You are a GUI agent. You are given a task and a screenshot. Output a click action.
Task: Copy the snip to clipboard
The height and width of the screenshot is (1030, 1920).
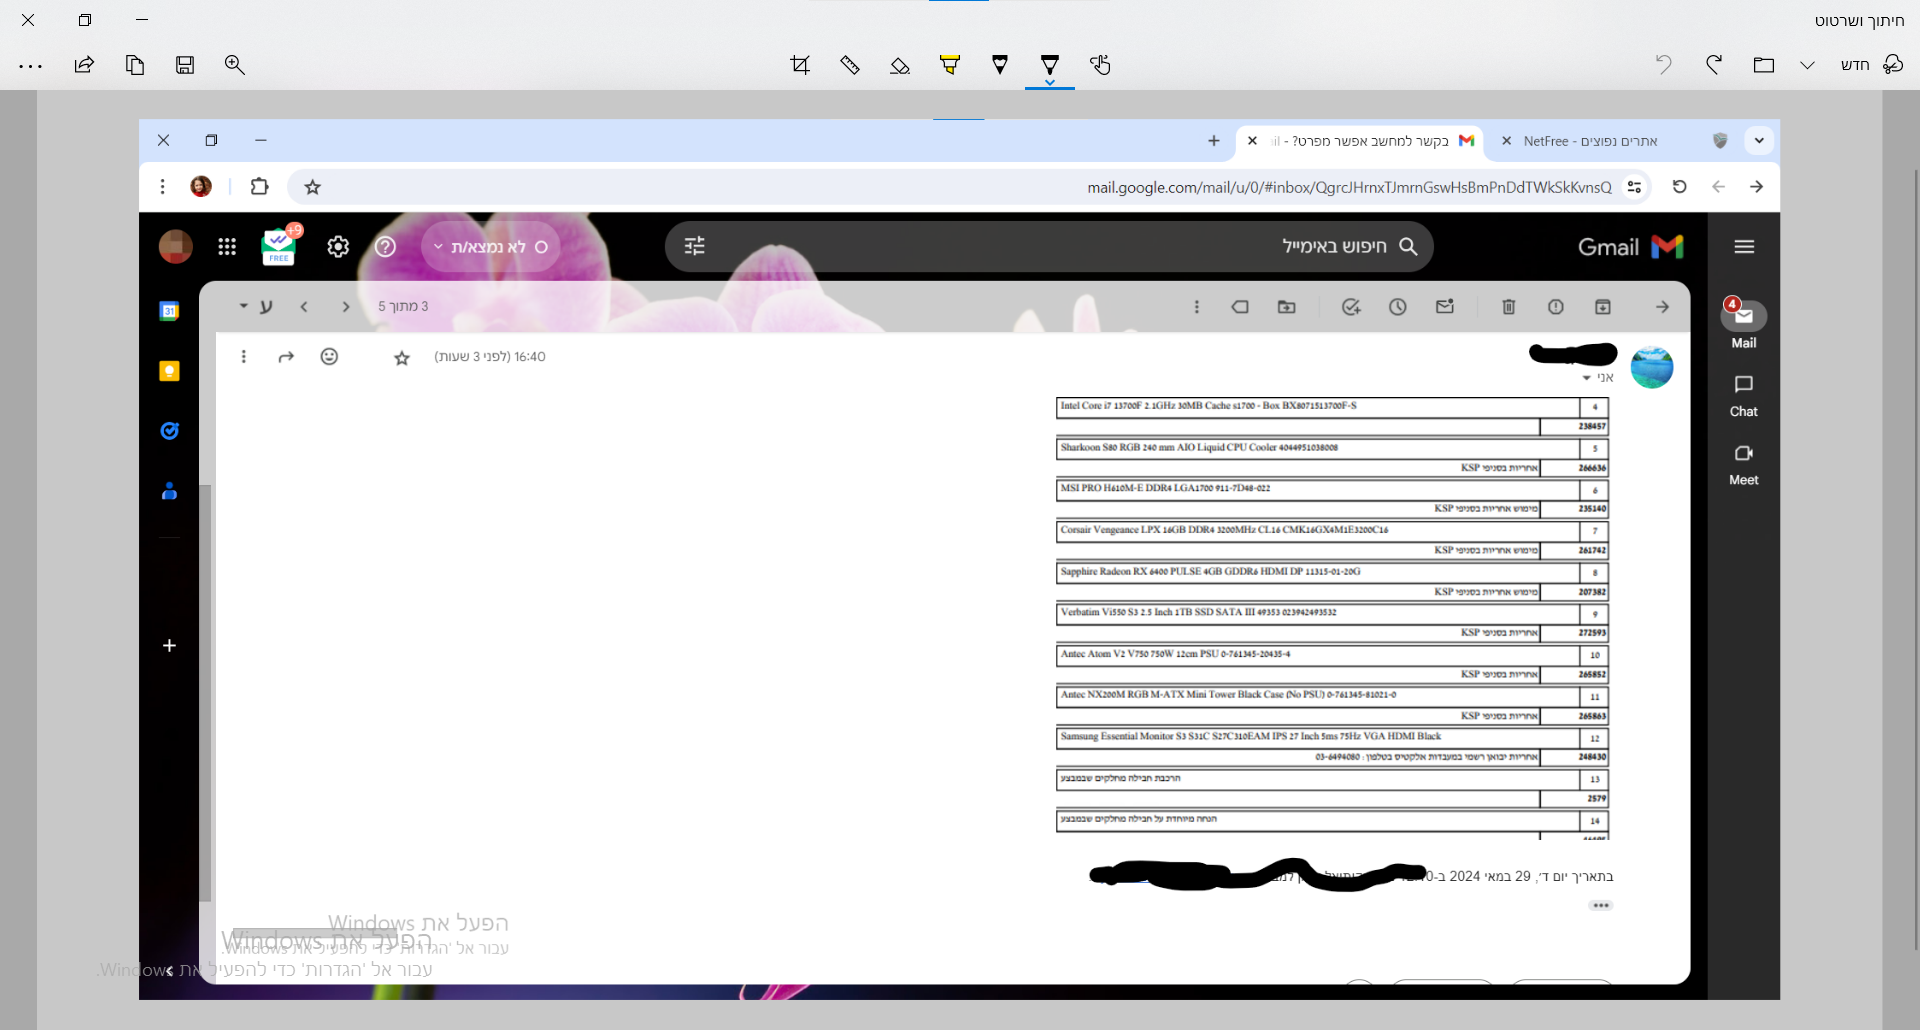pos(135,65)
